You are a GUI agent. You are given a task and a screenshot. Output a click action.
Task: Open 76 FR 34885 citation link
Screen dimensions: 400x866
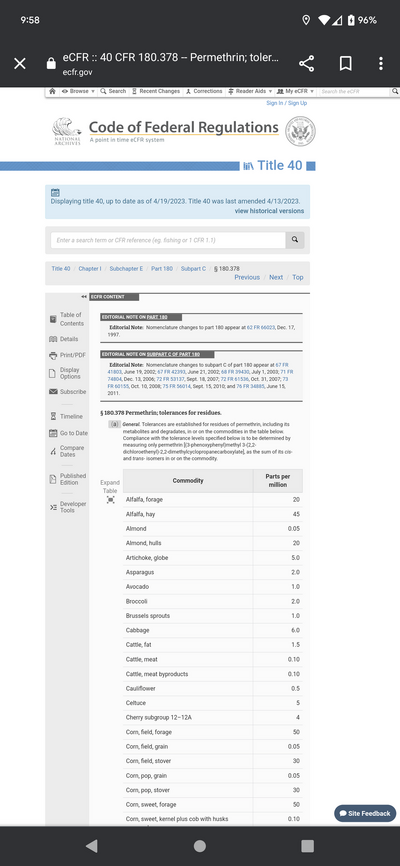tap(251, 387)
